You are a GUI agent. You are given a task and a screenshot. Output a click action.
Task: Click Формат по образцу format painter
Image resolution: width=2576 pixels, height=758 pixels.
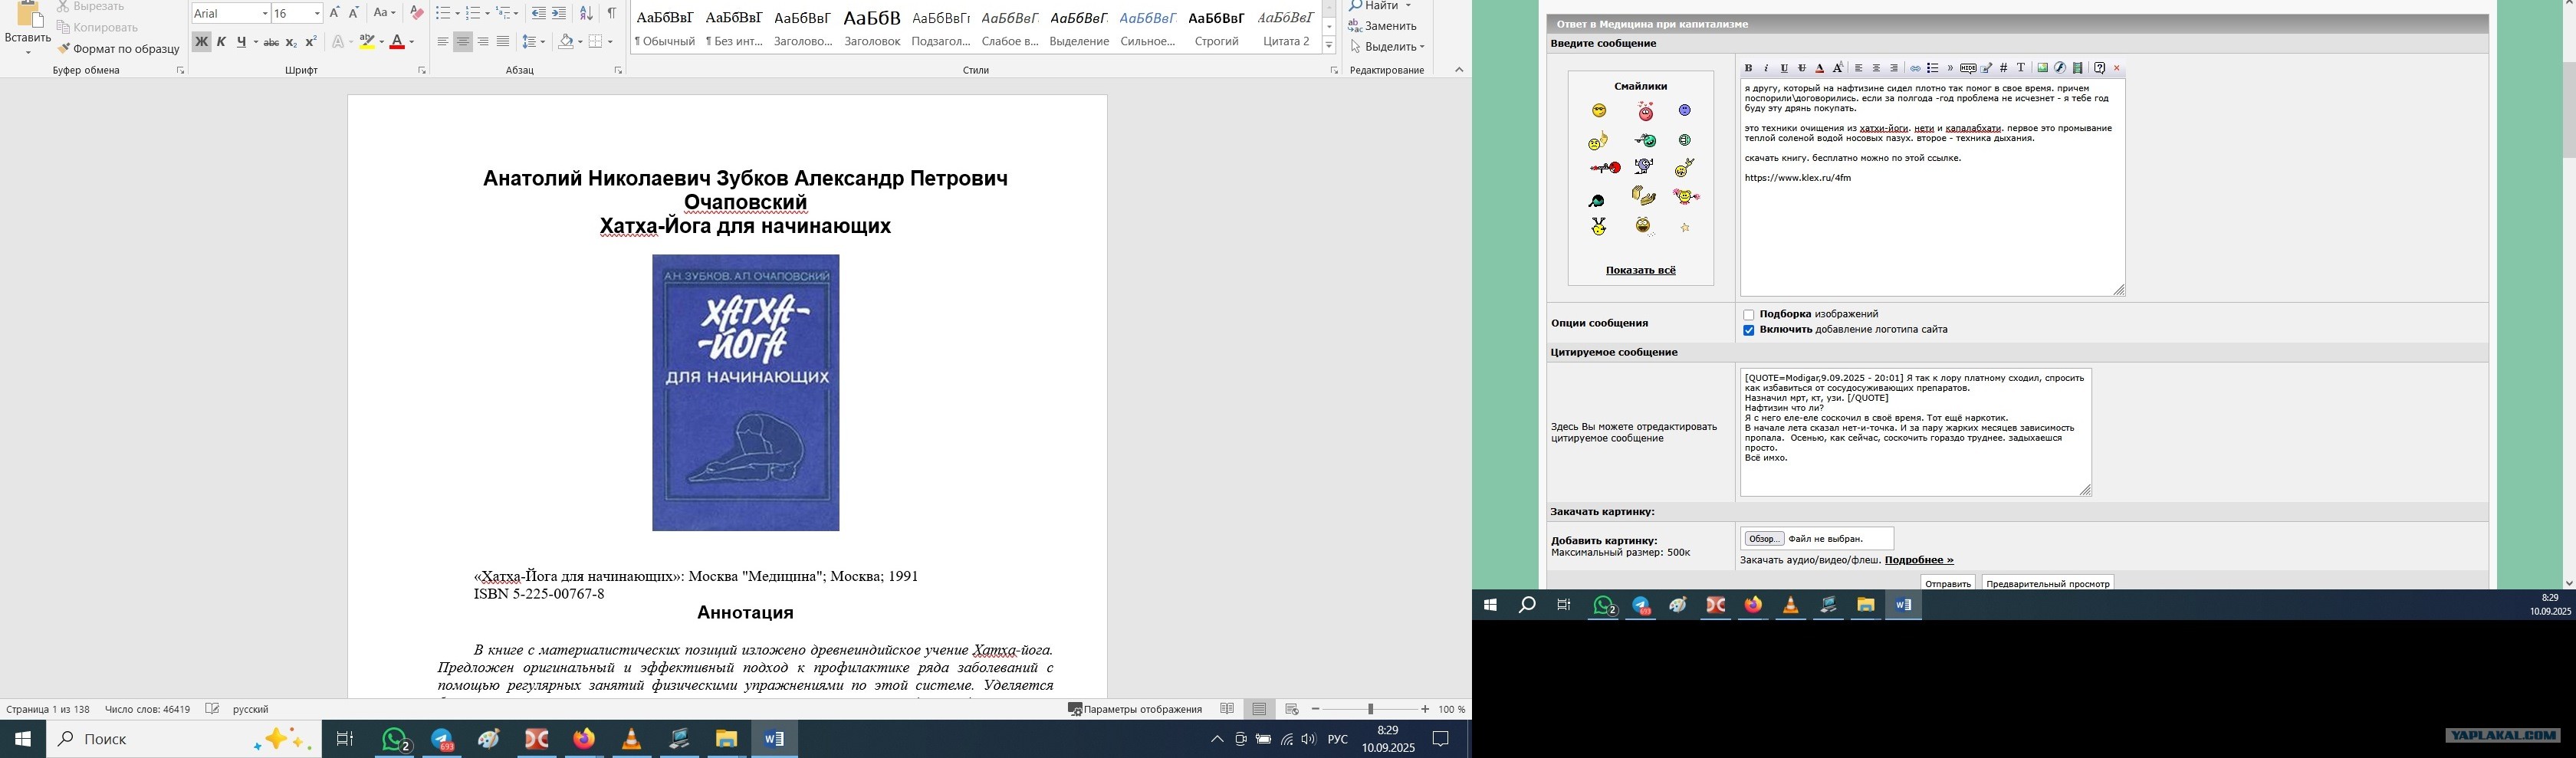click(119, 49)
